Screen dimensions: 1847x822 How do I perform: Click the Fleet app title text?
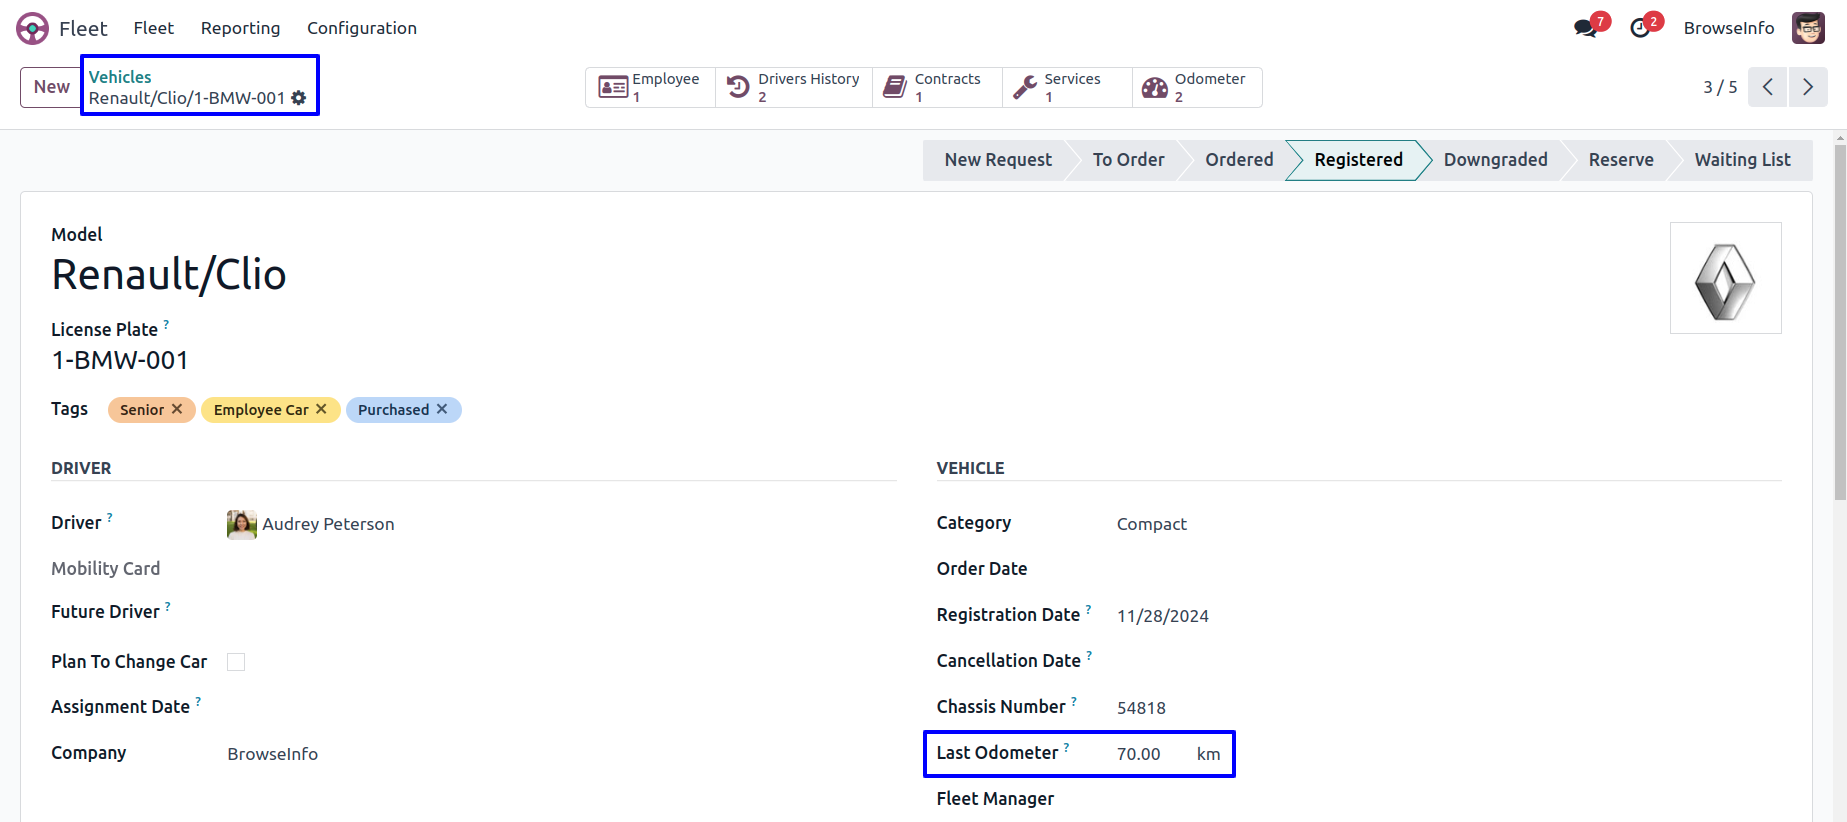point(83,28)
